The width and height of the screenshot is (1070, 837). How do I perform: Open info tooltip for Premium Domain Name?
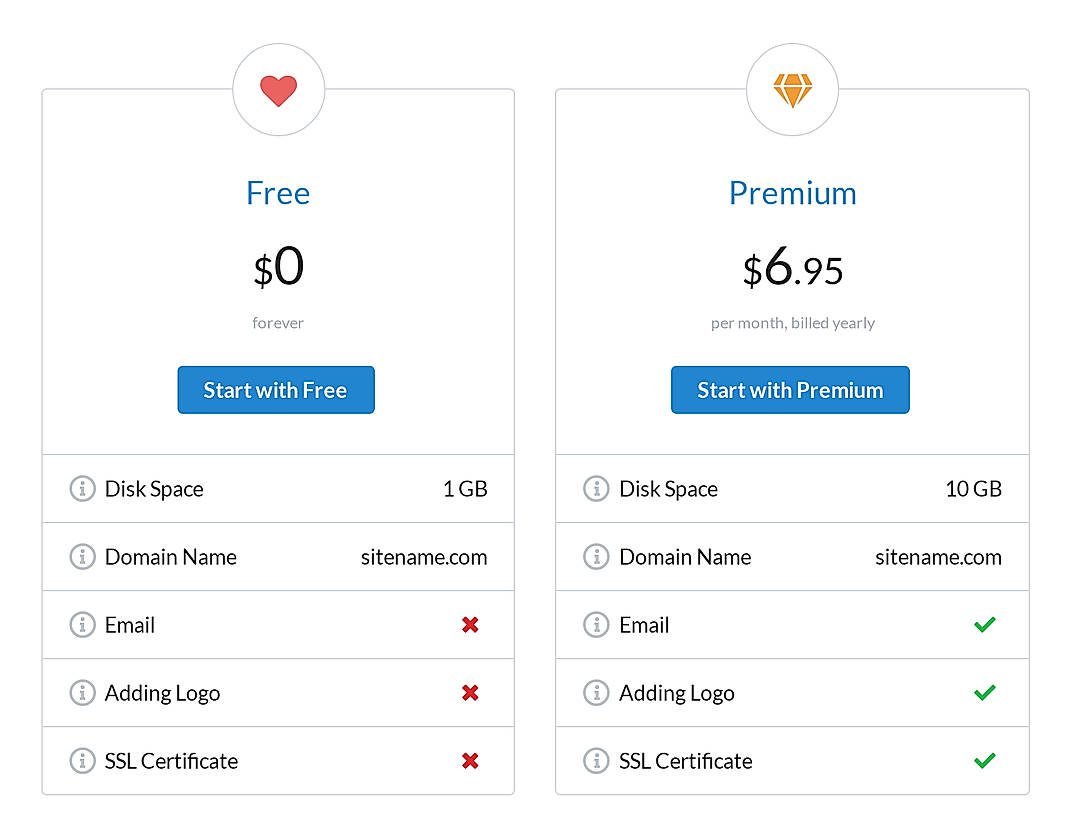tap(596, 556)
